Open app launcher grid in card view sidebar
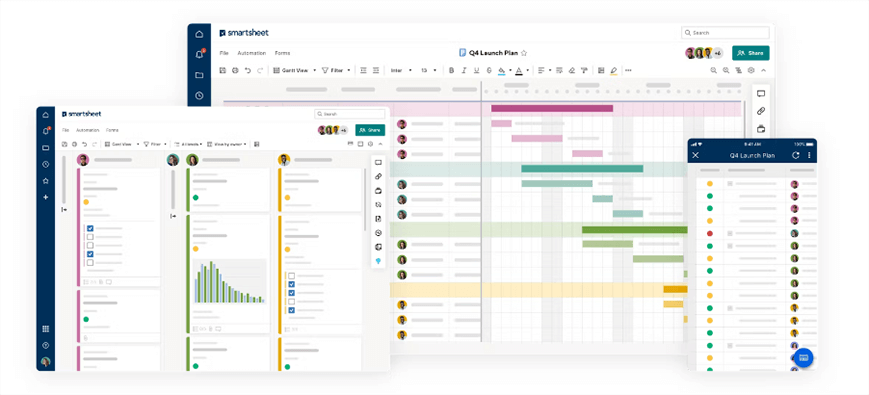This screenshot has width=869, height=395. 45,329
